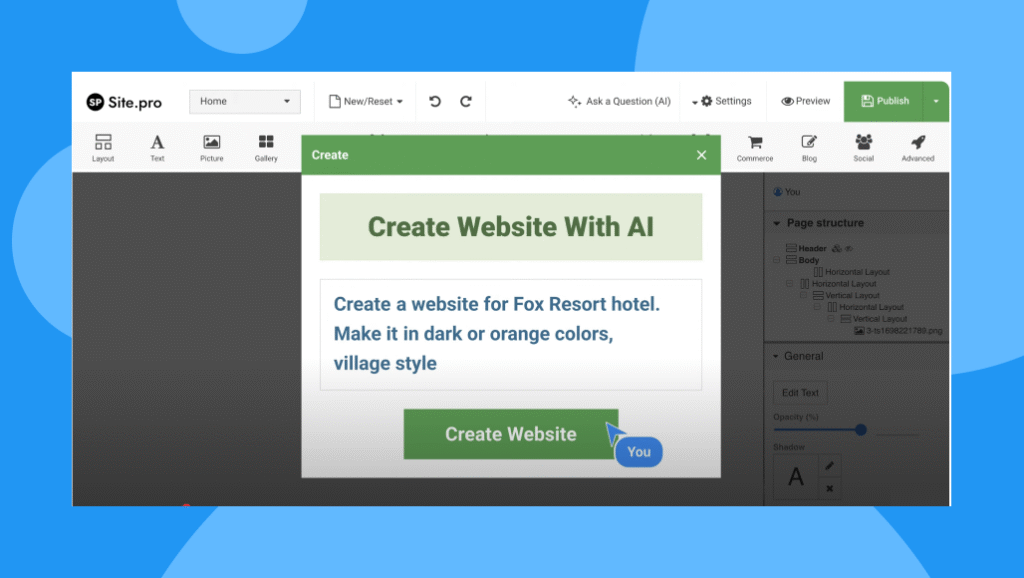The width and height of the screenshot is (1024, 578).
Task: Collapse the Body tree node
Action: (x=777, y=260)
